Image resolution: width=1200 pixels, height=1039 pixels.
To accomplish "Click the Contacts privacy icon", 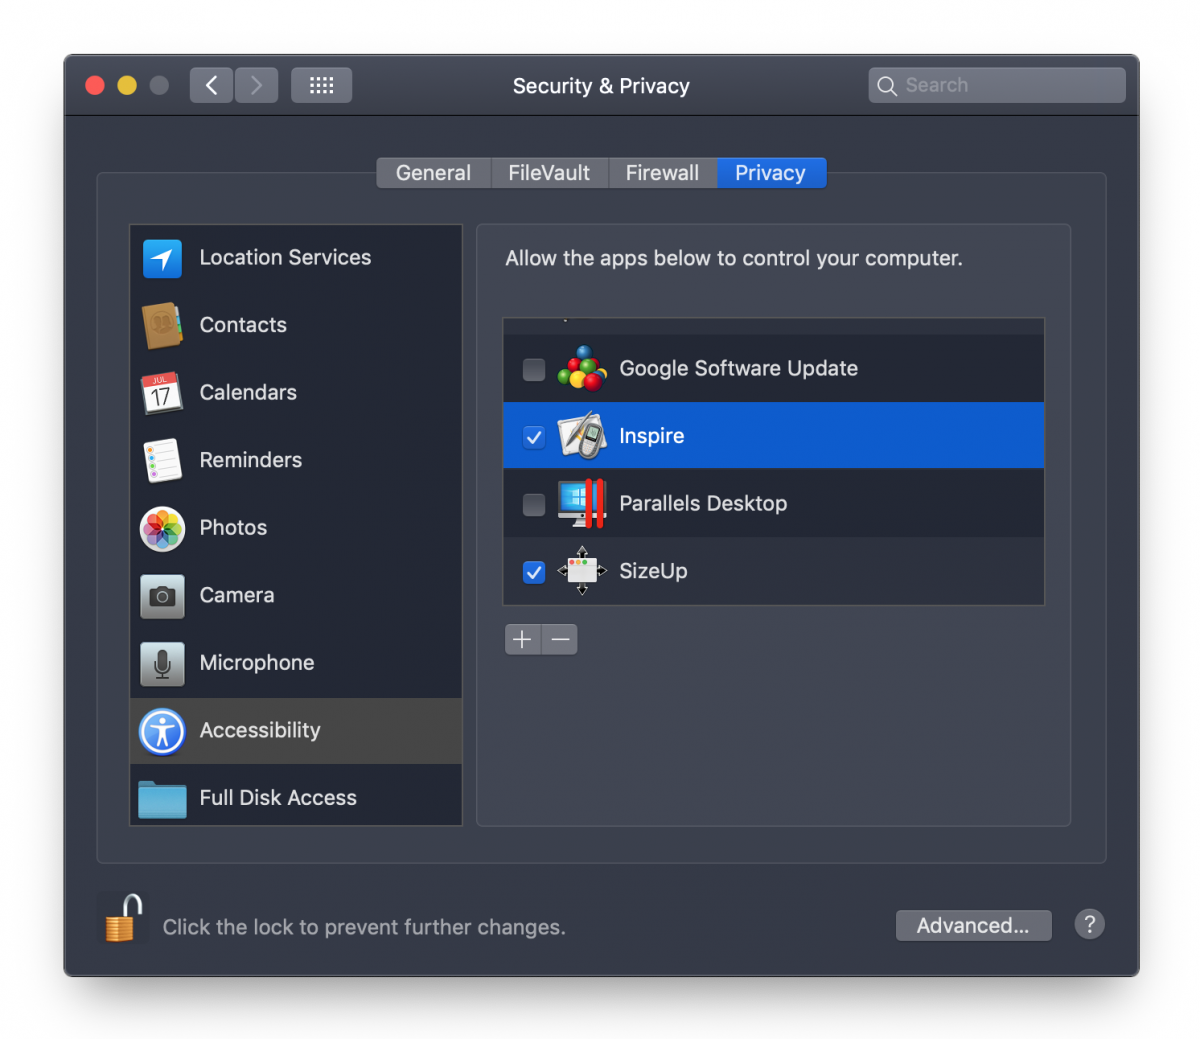I will coord(162,325).
